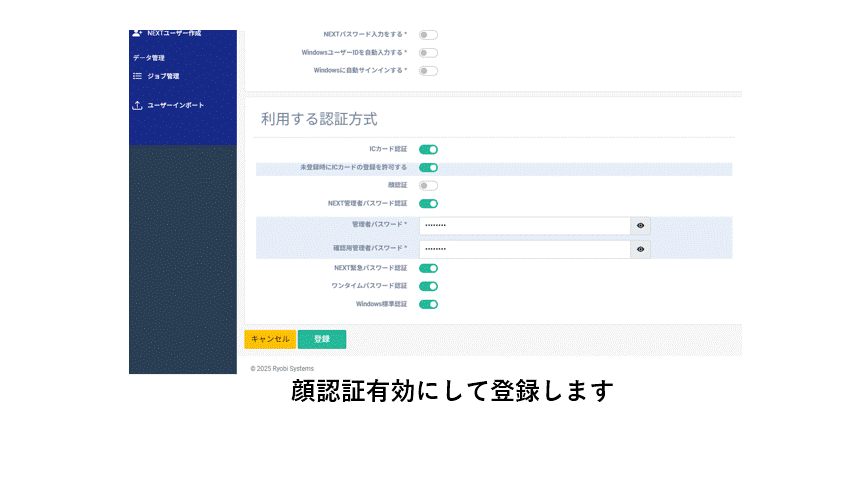Click the 確認用管理者パスワード input field
The image size is (853, 480).
[524, 249]
